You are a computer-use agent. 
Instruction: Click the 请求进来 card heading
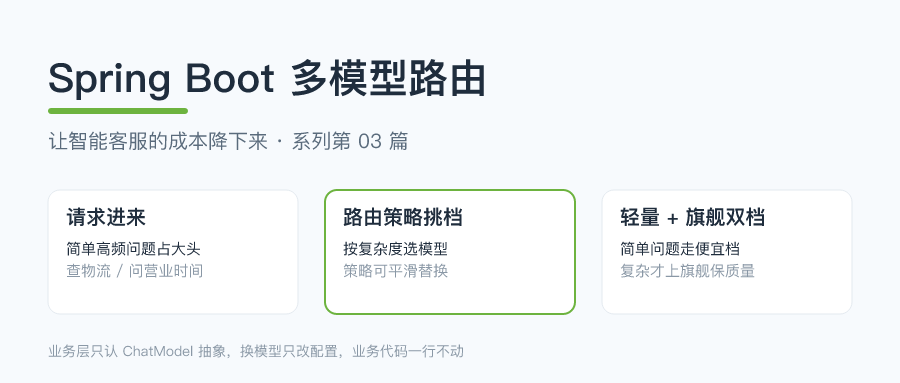pyautogui.click(x=106, y=218)
